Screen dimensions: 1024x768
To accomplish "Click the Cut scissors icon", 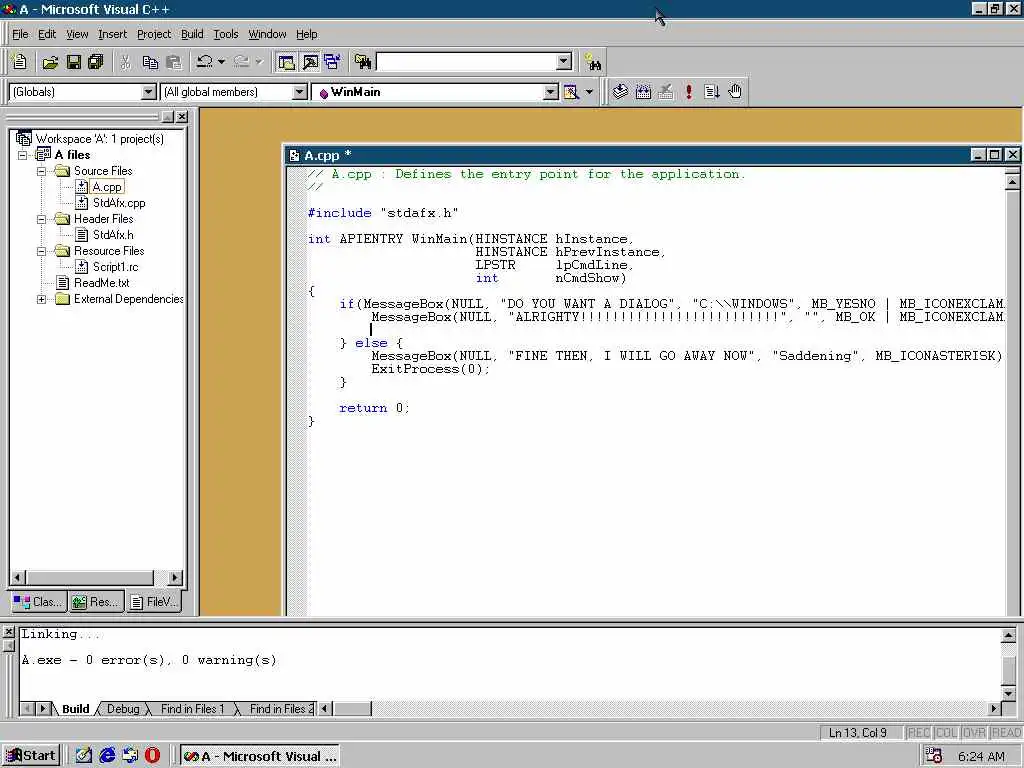I will pyautogui.click(x=126, y=62).
